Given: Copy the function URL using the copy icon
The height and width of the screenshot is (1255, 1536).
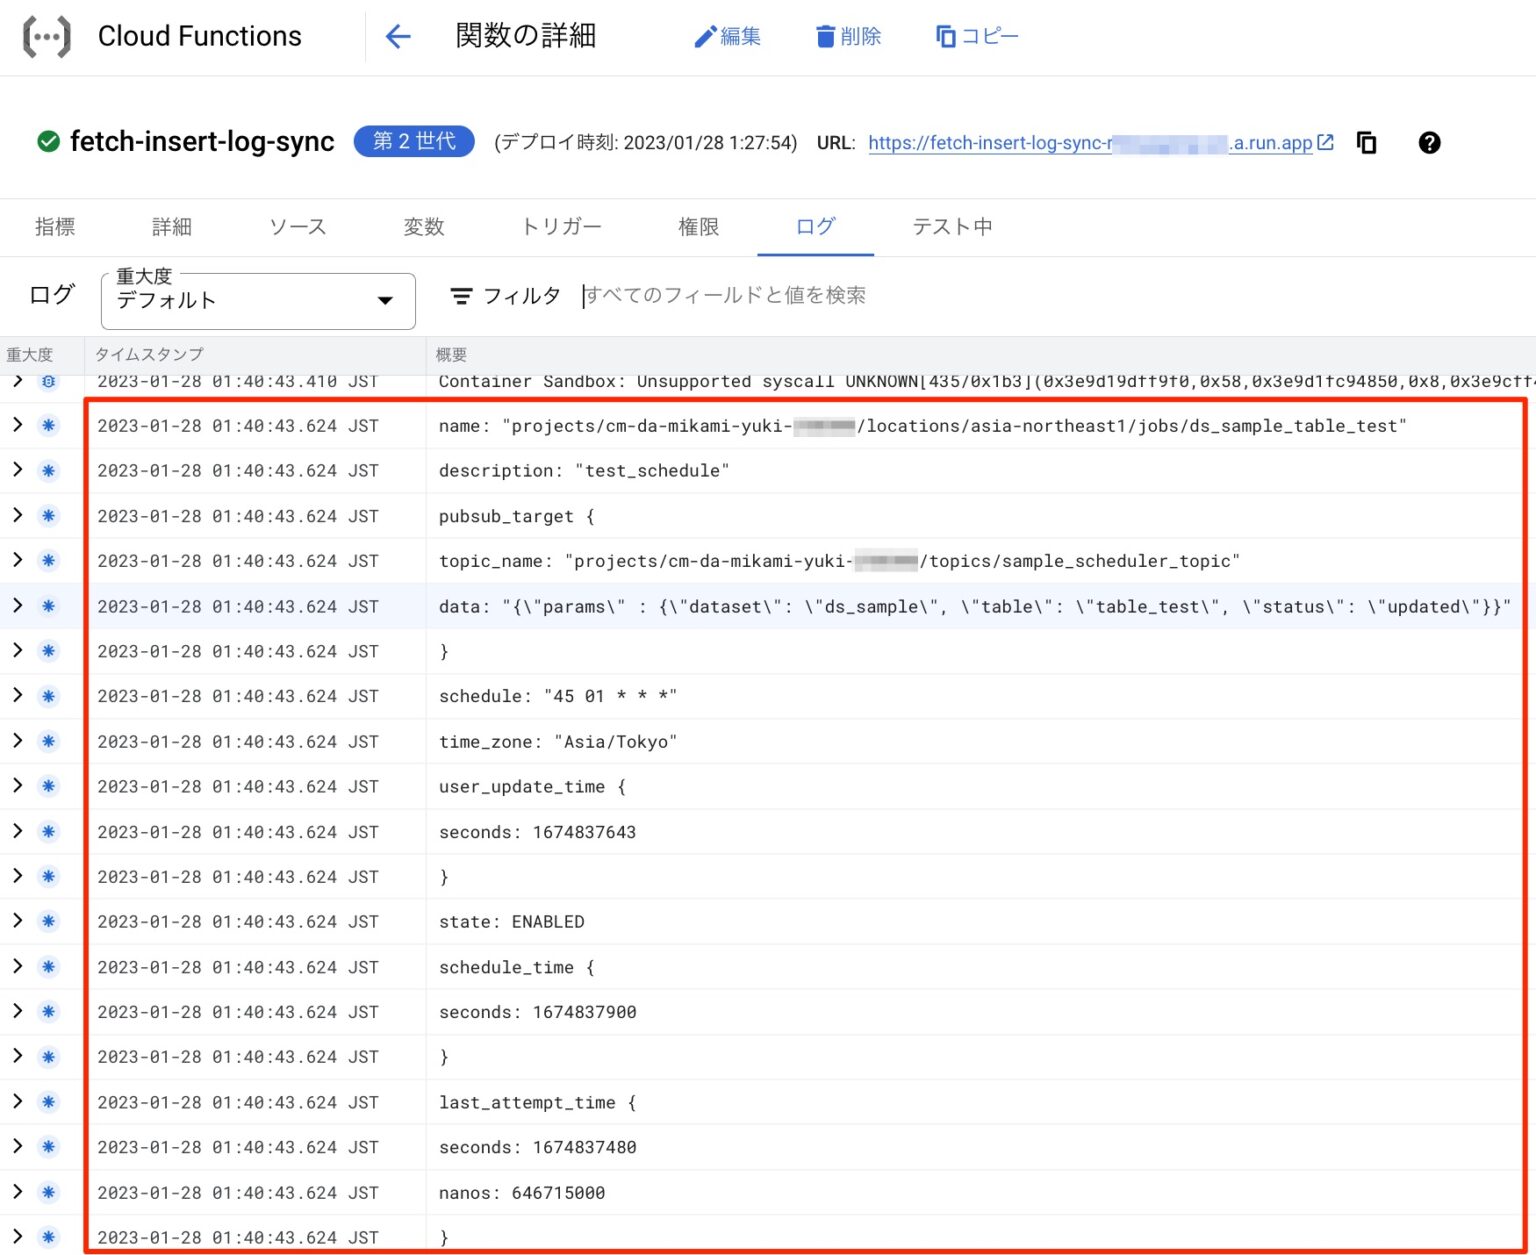Looking at the screenshot, I should click(x=1366, y=142).
